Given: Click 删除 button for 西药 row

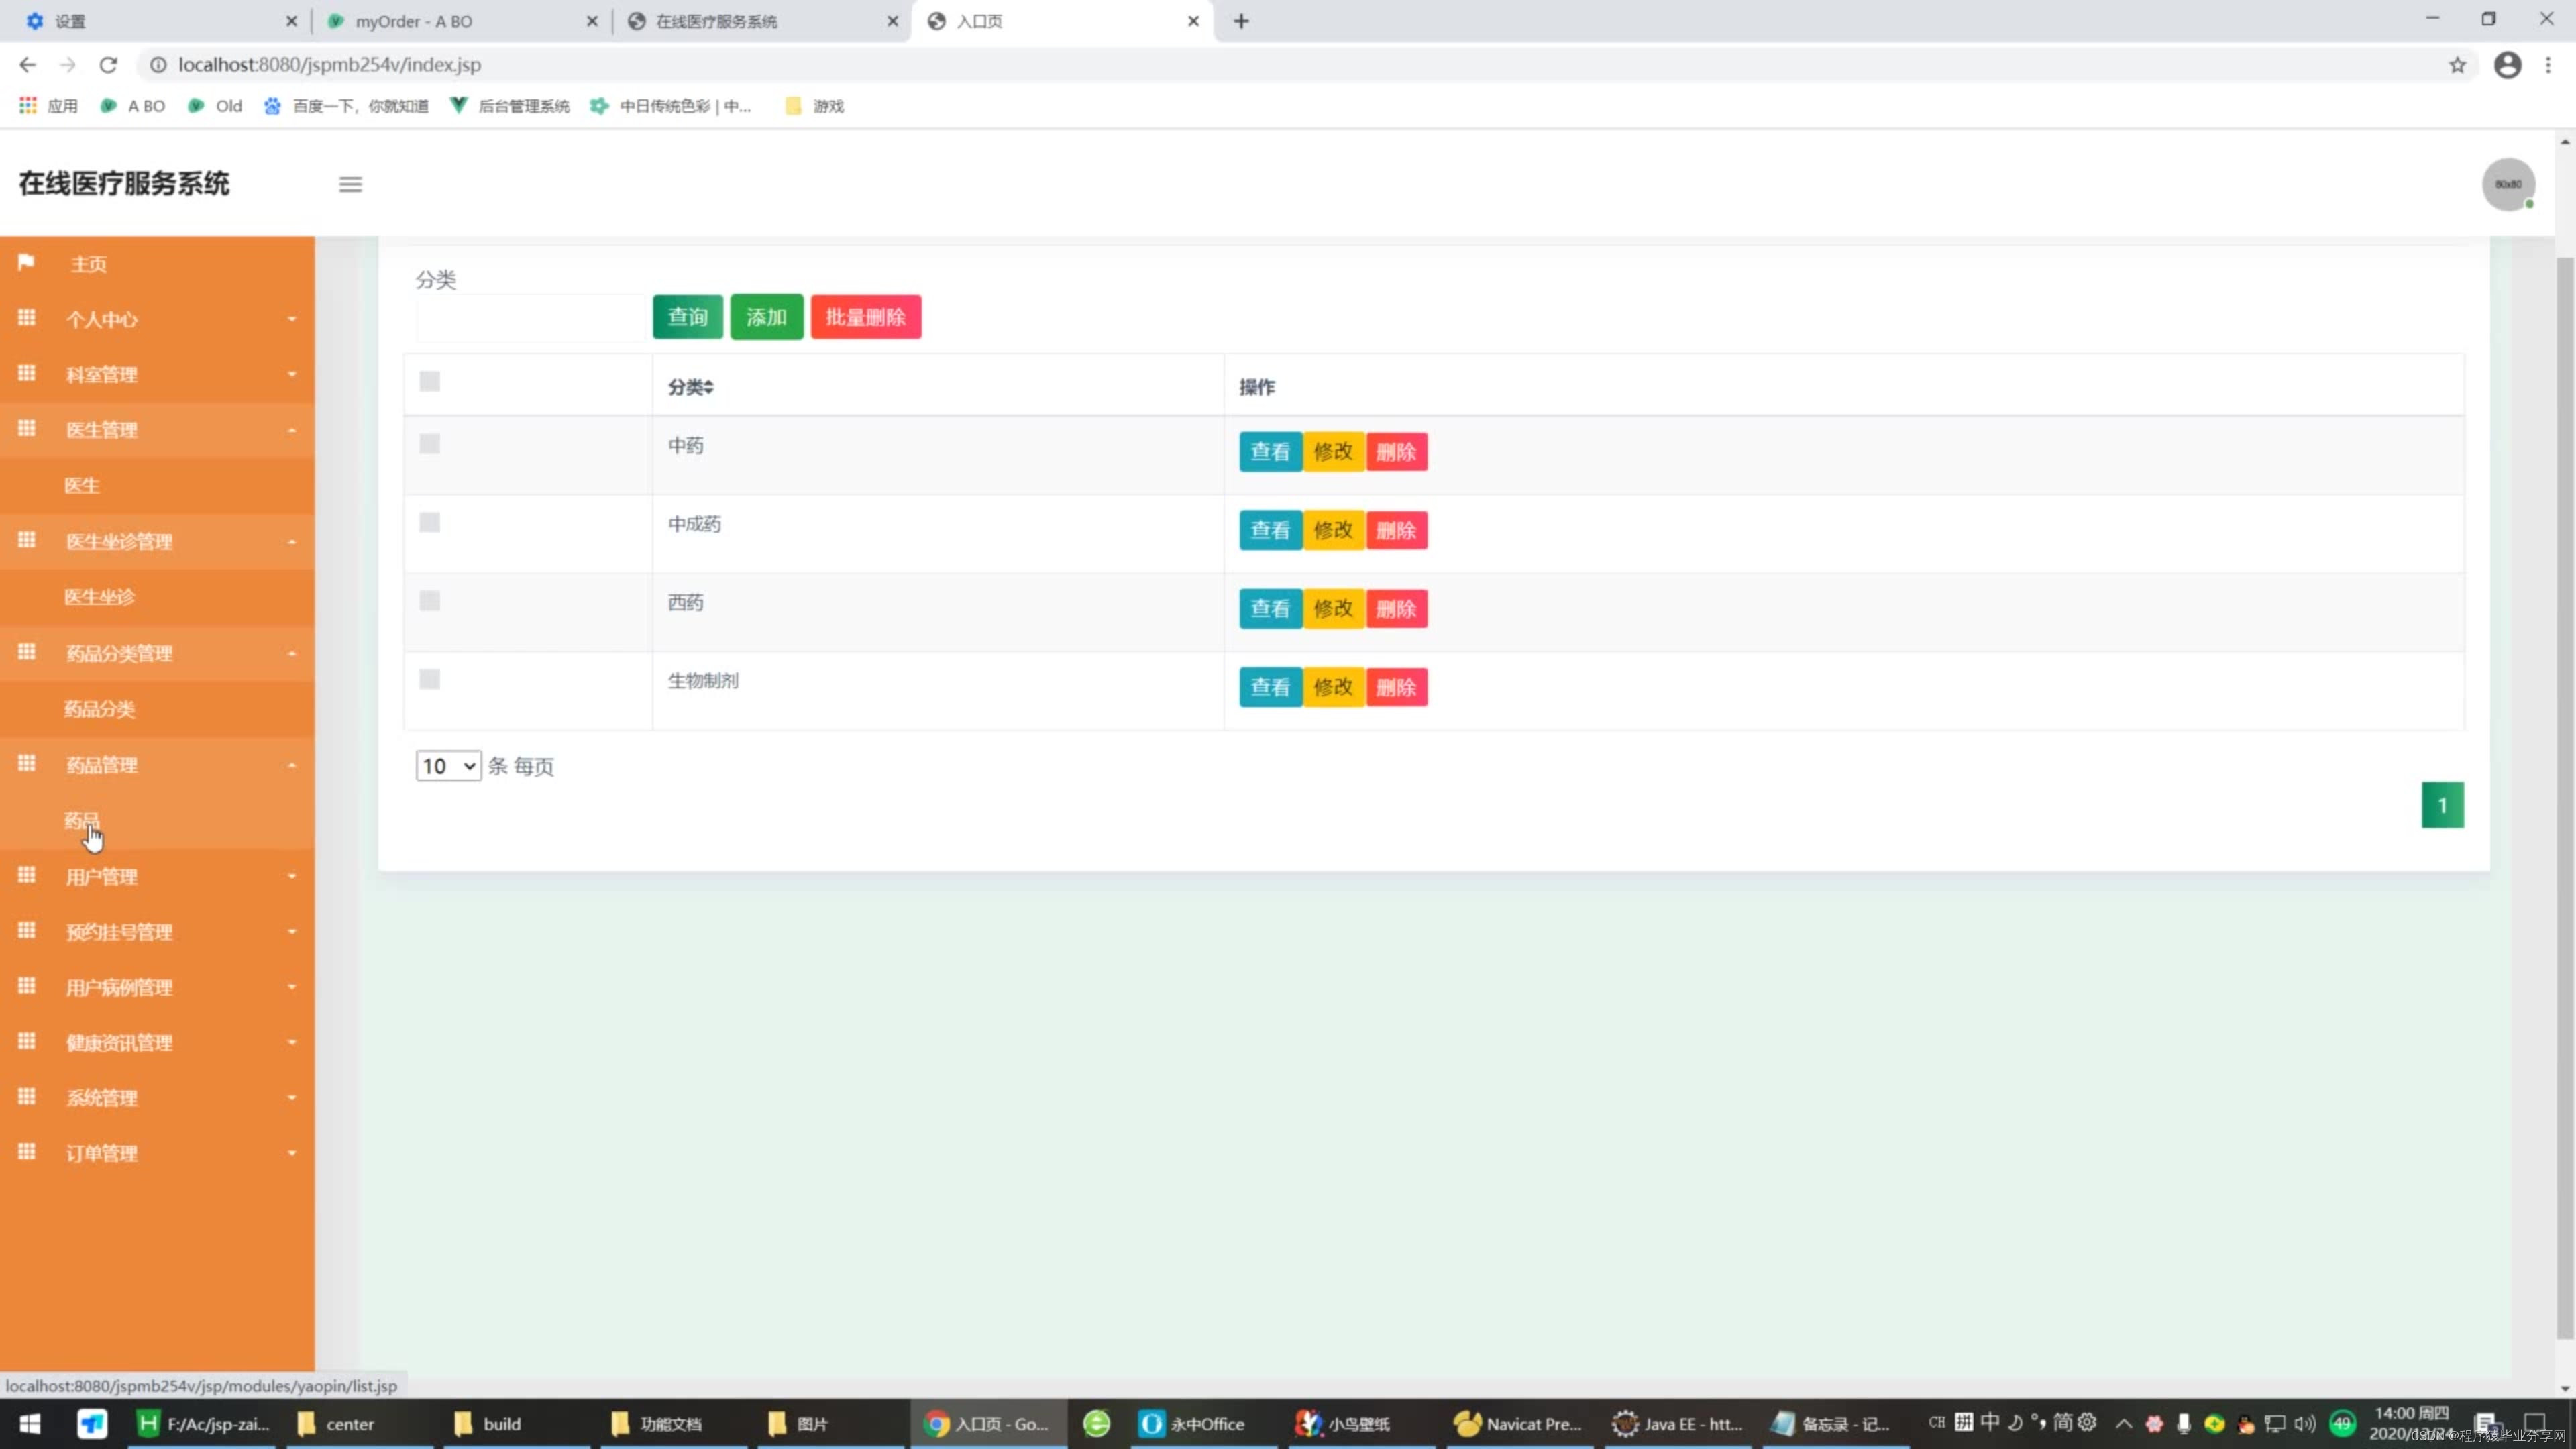Looking at the screenshot, I should (1396, 609).
